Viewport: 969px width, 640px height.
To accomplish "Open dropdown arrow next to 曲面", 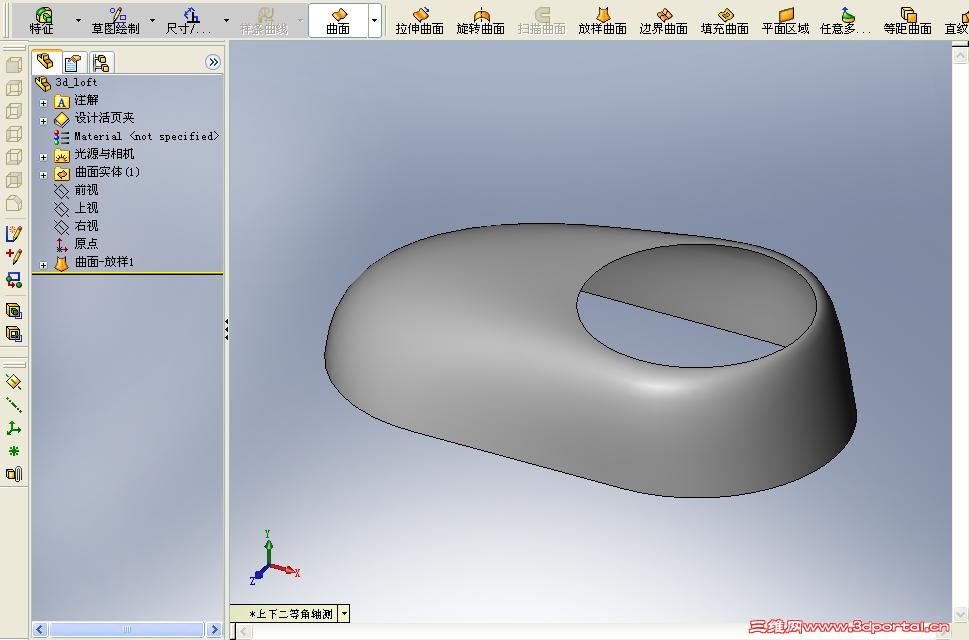I will click(x=374, y=20).
